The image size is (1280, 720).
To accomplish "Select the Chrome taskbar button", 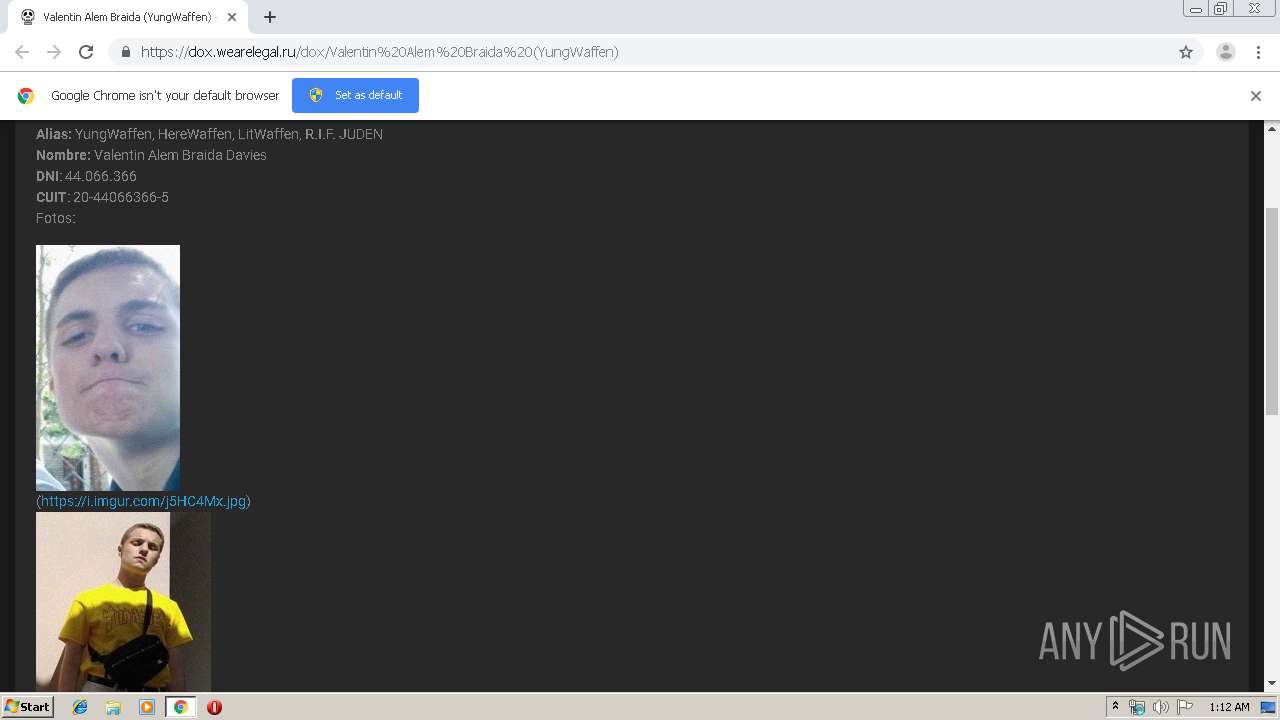I will (180, 707).
